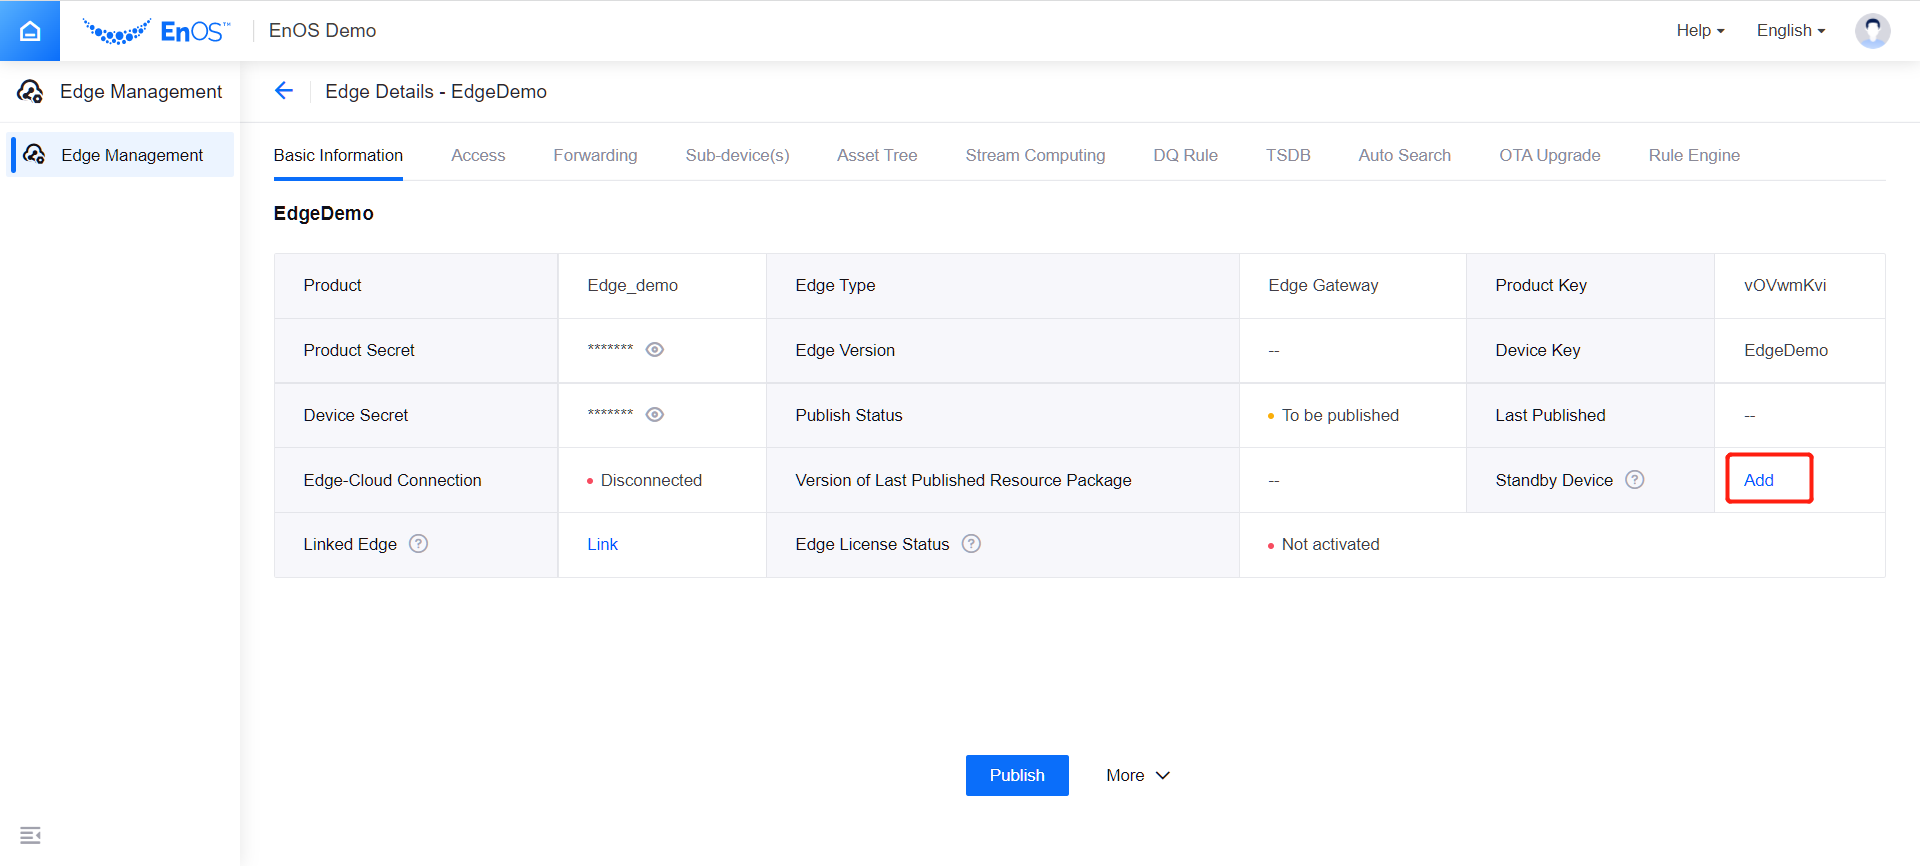Open the OTA Upgrade tab
1920x866 pixels.
coord(1549,155)
